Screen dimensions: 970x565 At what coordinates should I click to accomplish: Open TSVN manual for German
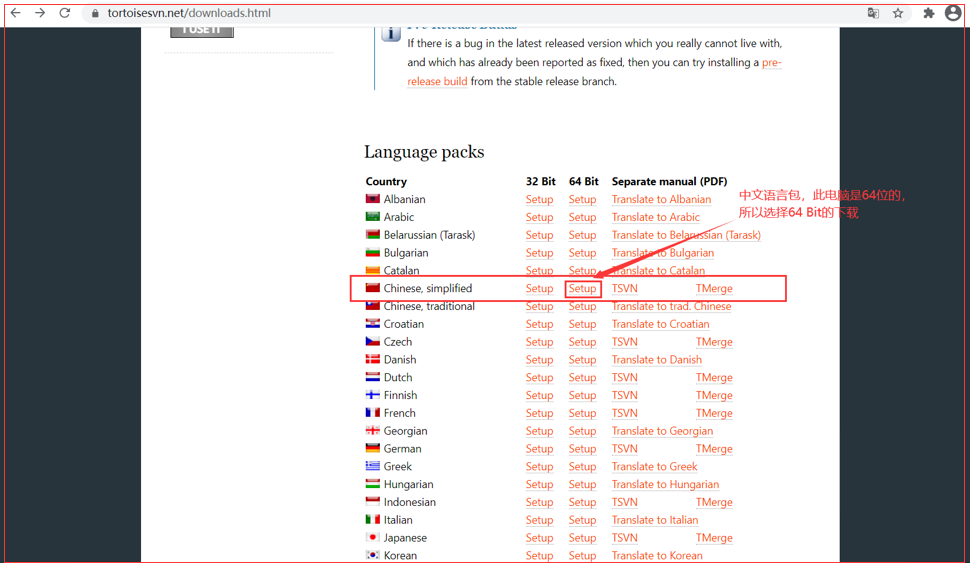pos(624,449)
